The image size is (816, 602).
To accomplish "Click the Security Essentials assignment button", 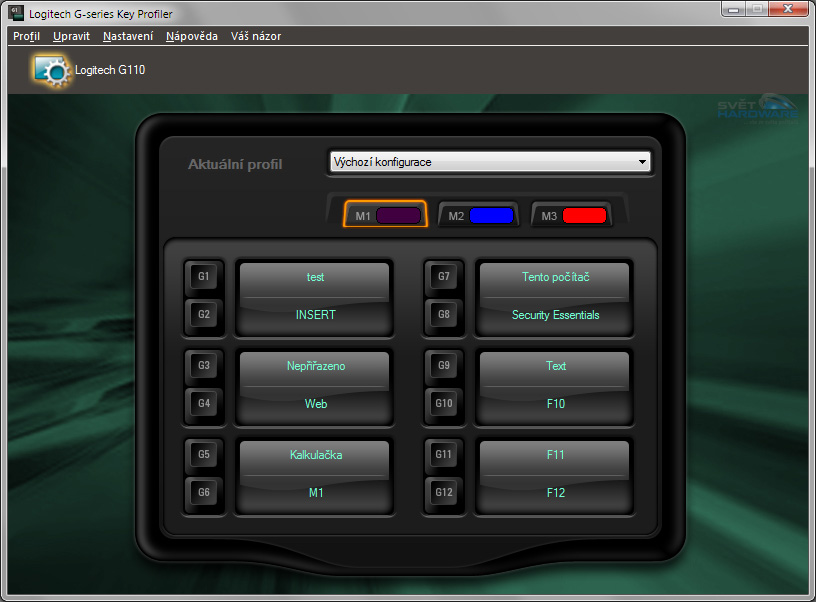I will pos(555,315).
